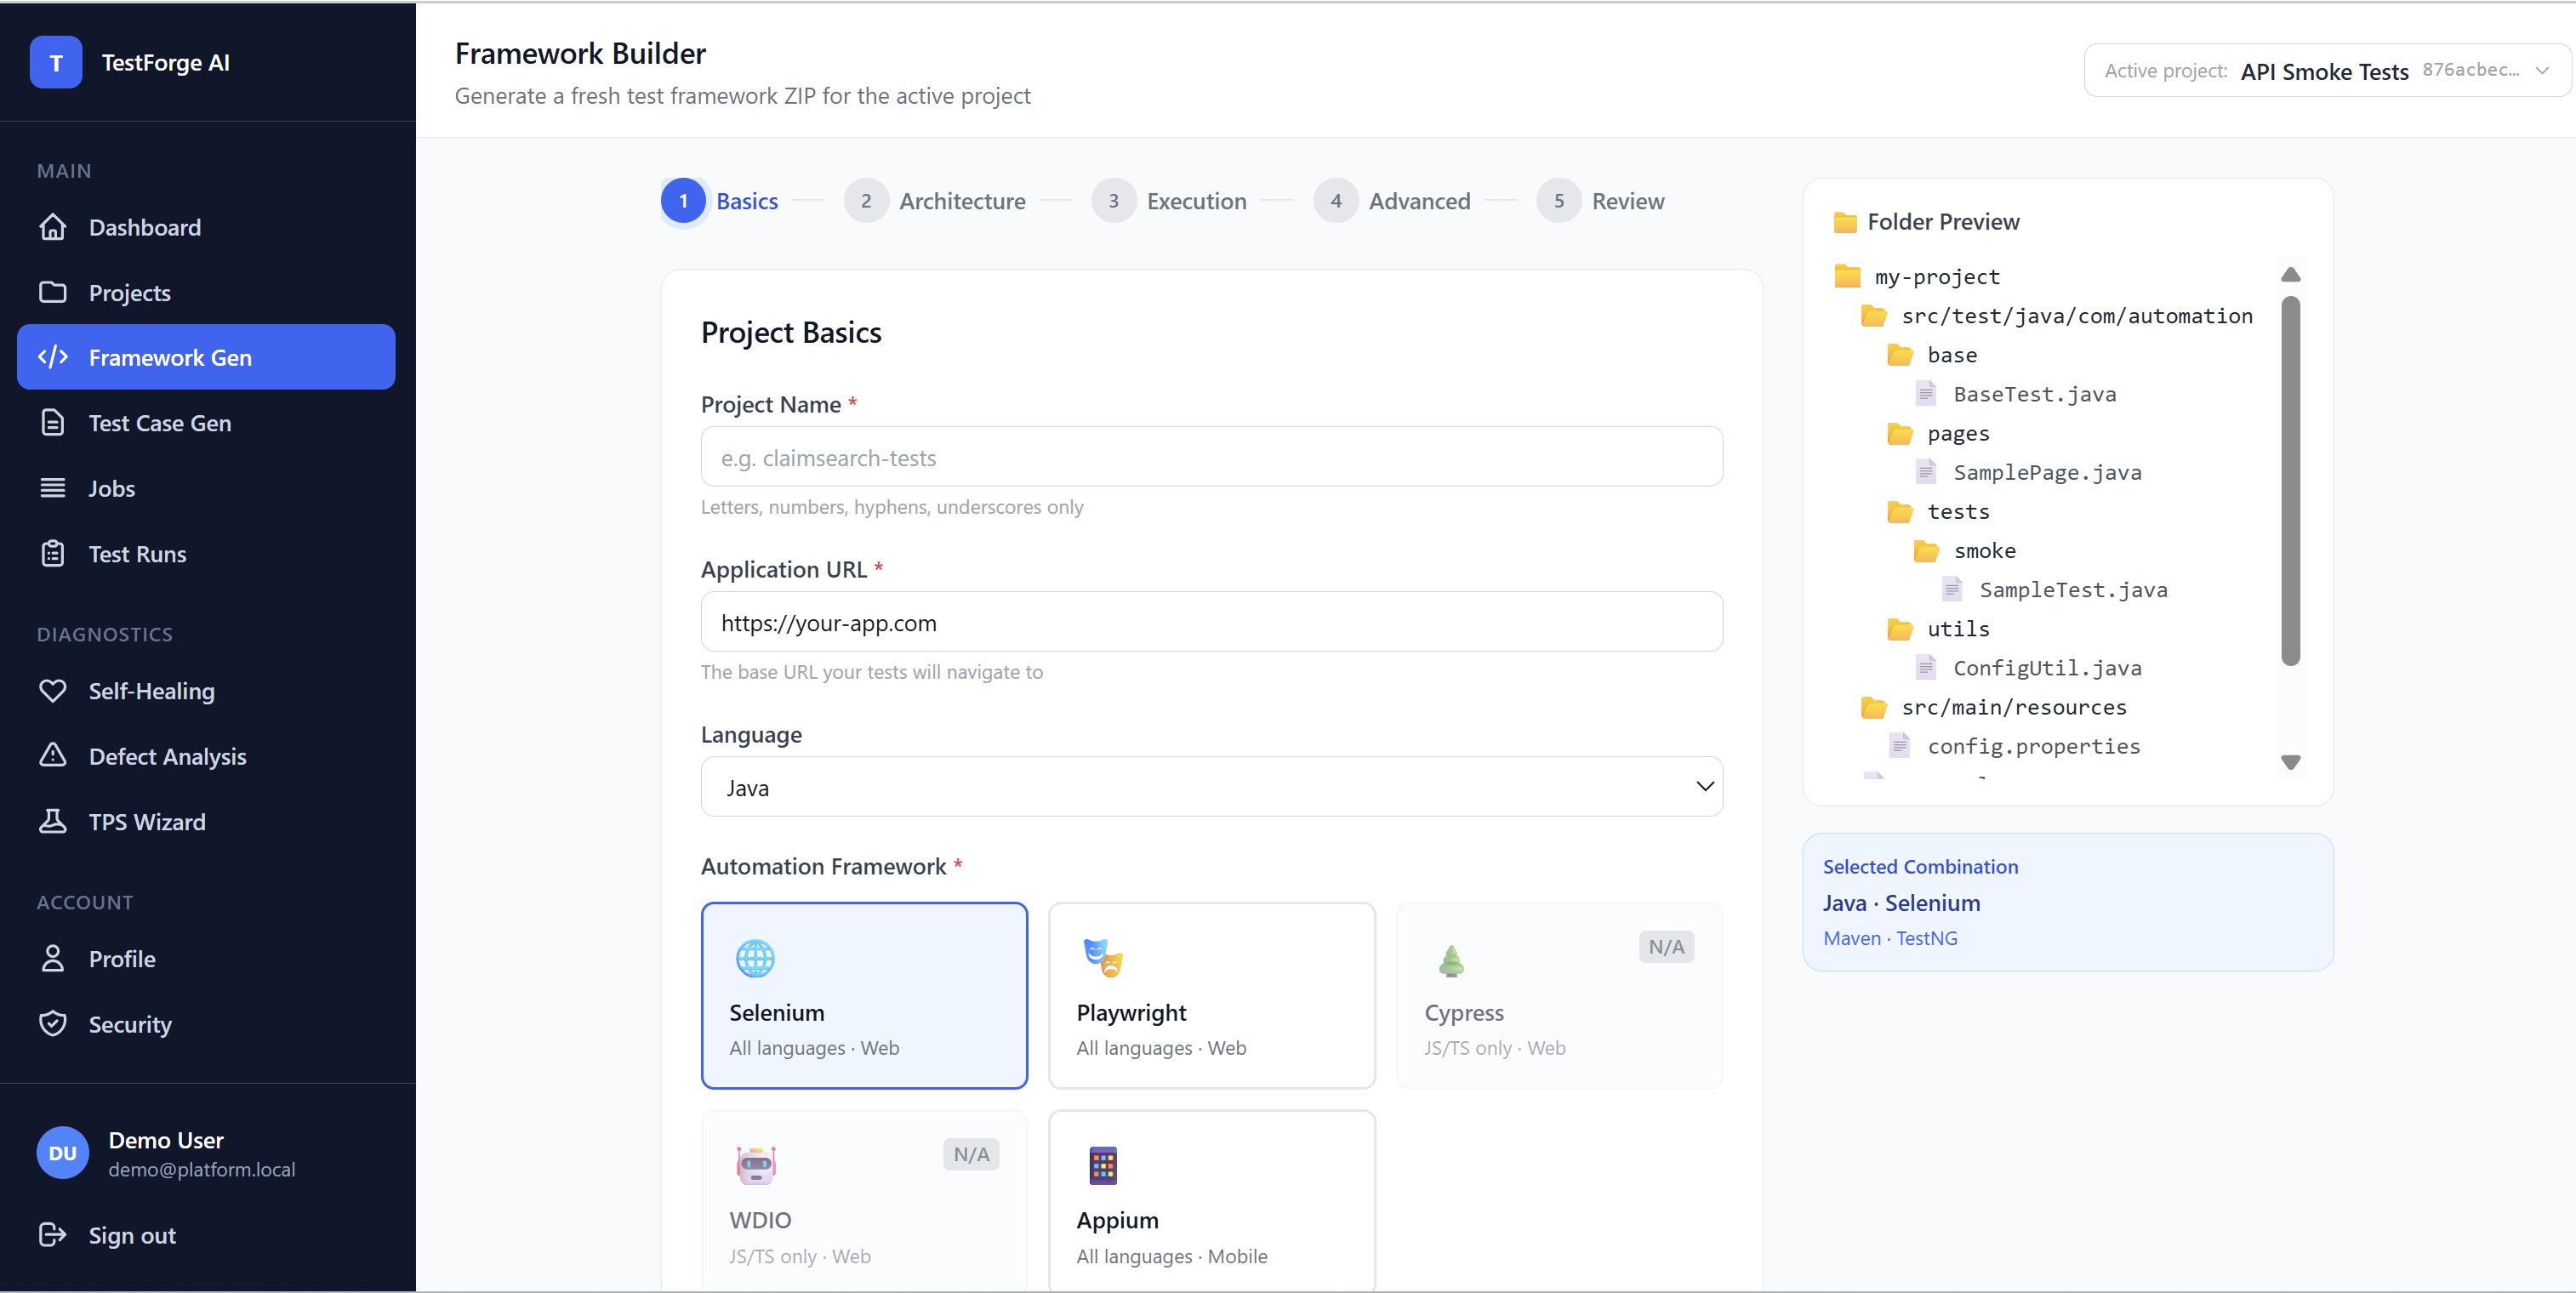
Task: Select the Appium framework card
Action: click(x=1212, y=1201)
